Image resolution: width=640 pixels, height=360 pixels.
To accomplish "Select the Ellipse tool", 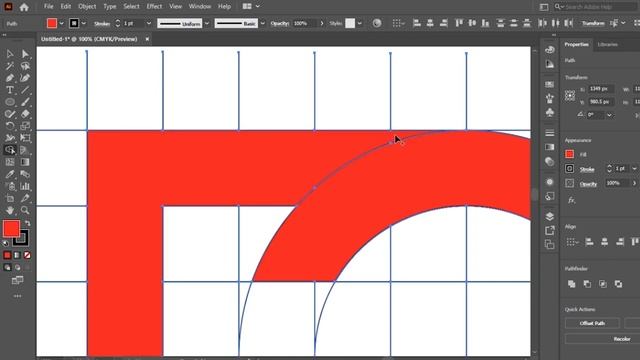I will [10, 102].
